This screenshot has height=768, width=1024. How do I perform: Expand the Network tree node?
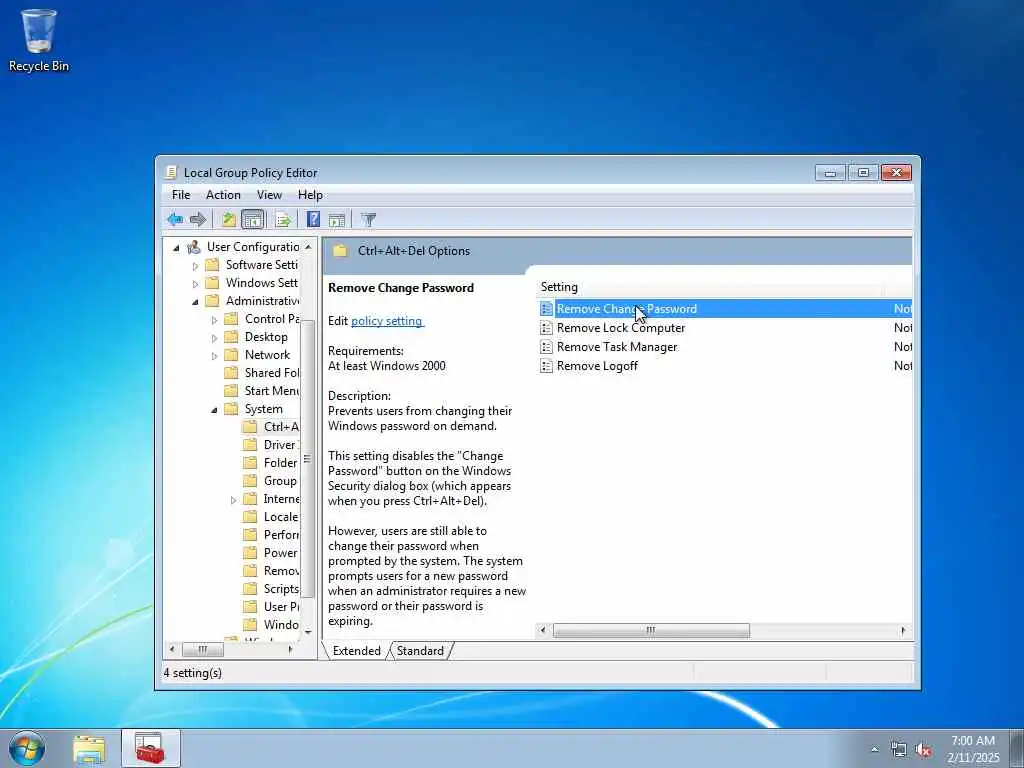[x=214, y=356]
